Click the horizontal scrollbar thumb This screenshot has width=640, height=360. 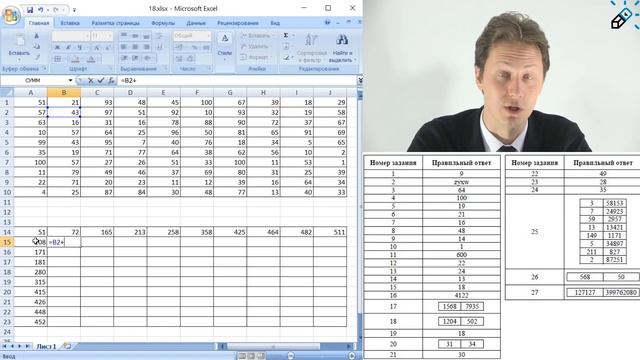click(x=273, y=346)
